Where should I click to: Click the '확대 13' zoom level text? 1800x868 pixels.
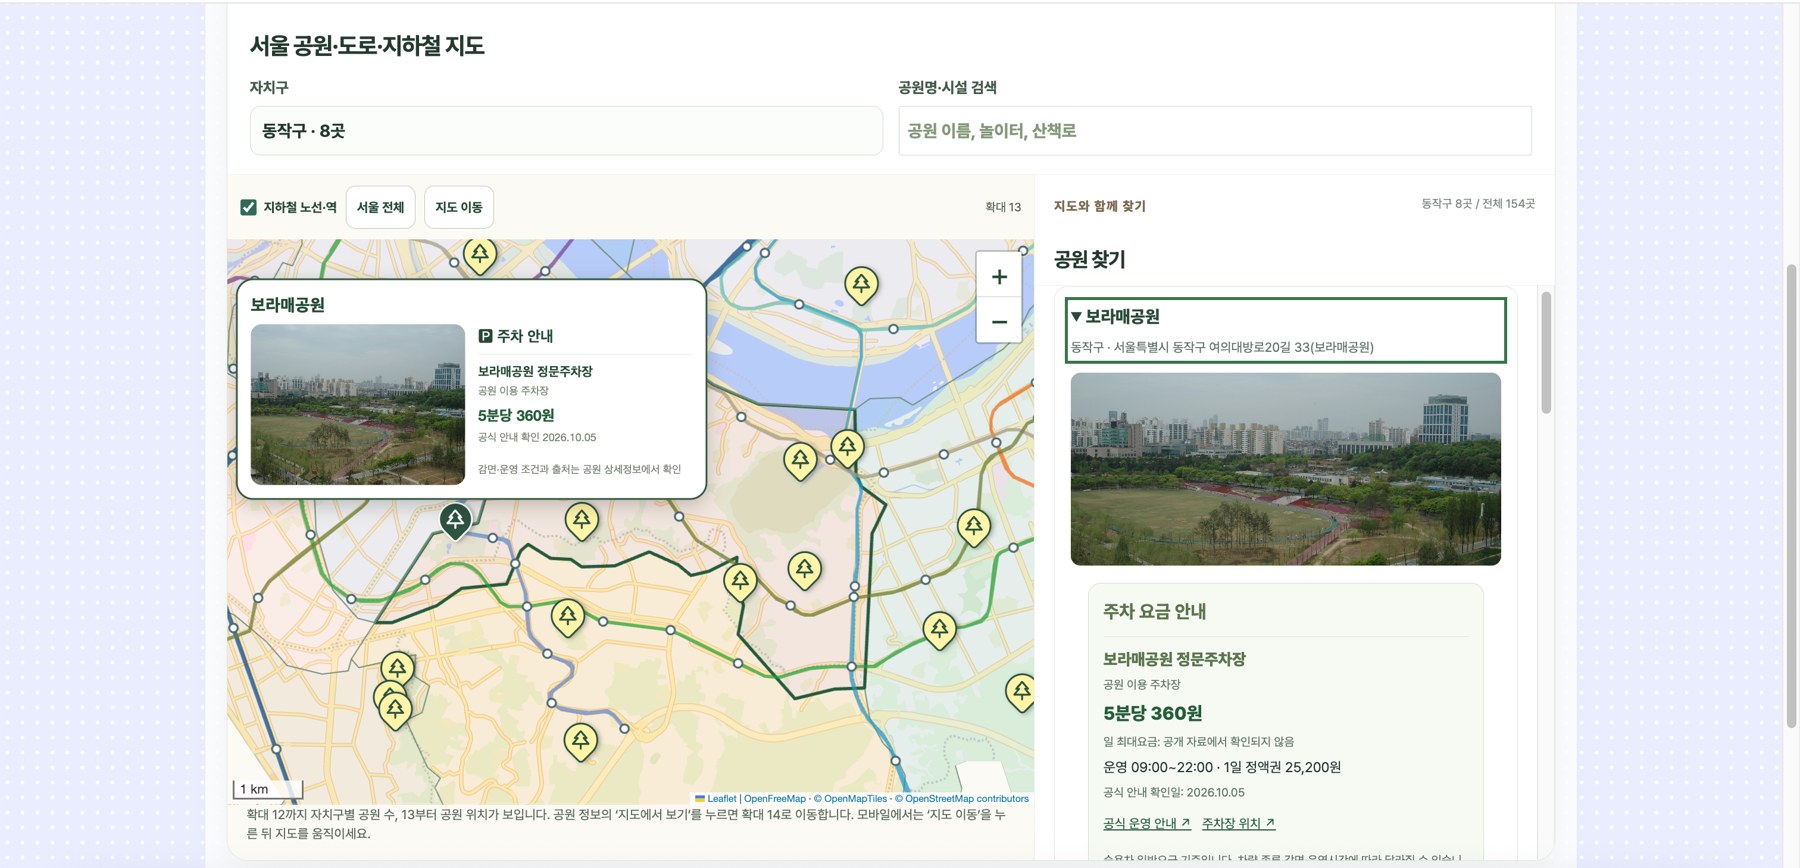pos(1003,207)
